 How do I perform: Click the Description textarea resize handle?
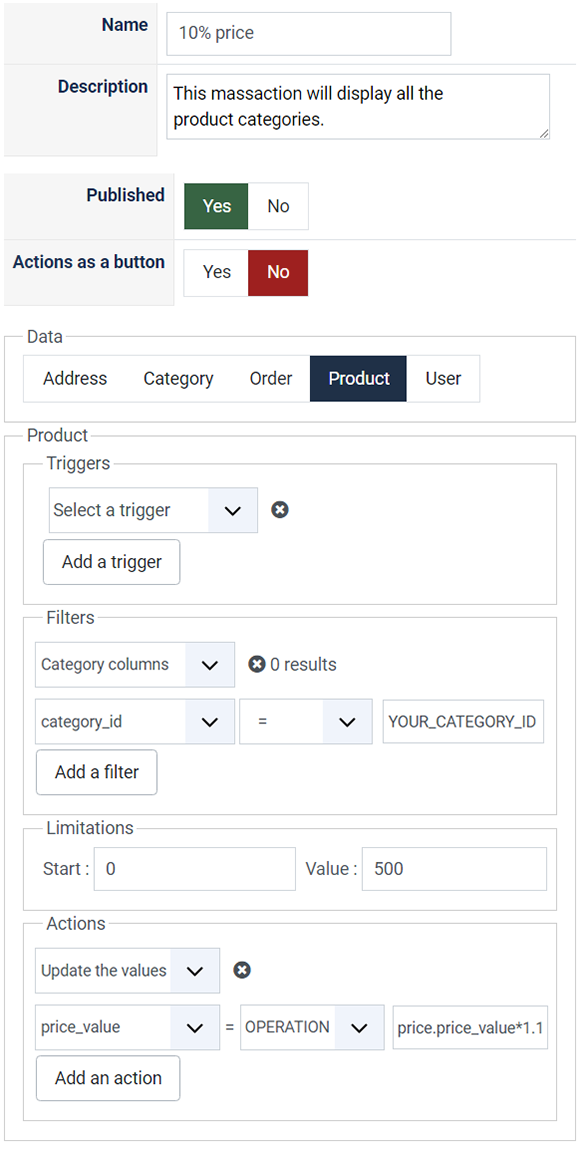tap(544, 133)
